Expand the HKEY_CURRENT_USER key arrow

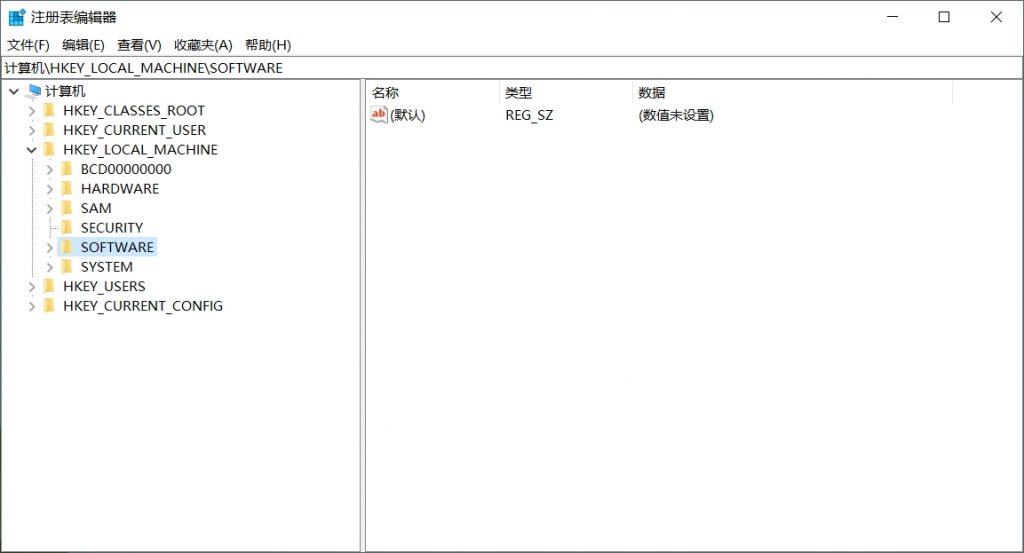pos(32,131)
